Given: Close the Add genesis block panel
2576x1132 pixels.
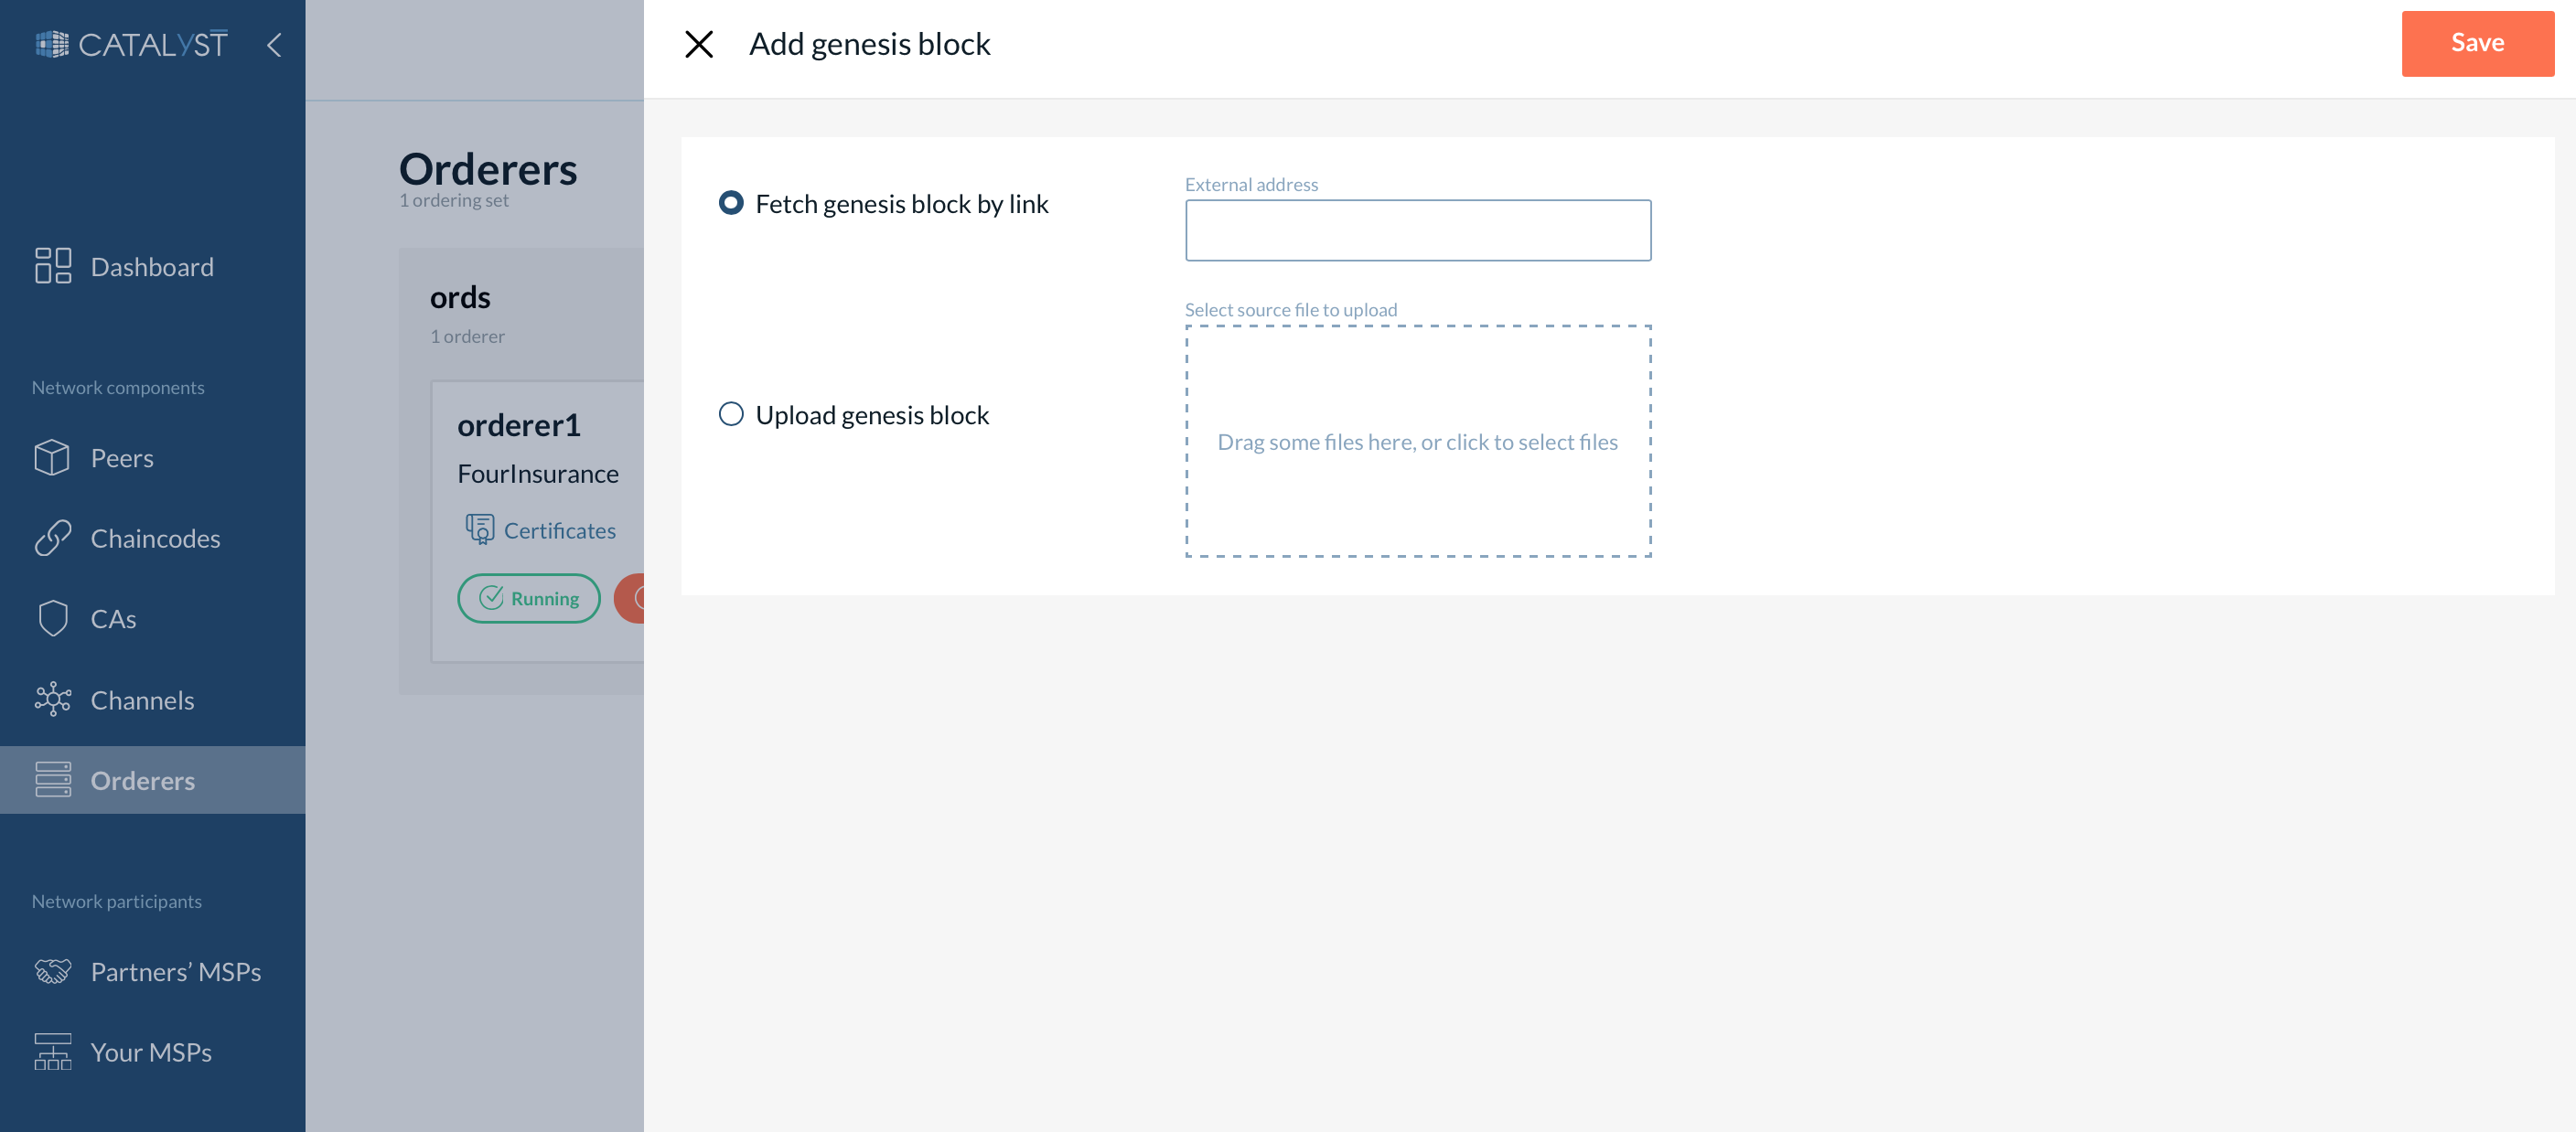Looking at the screenshot, I should click(699, 43).
